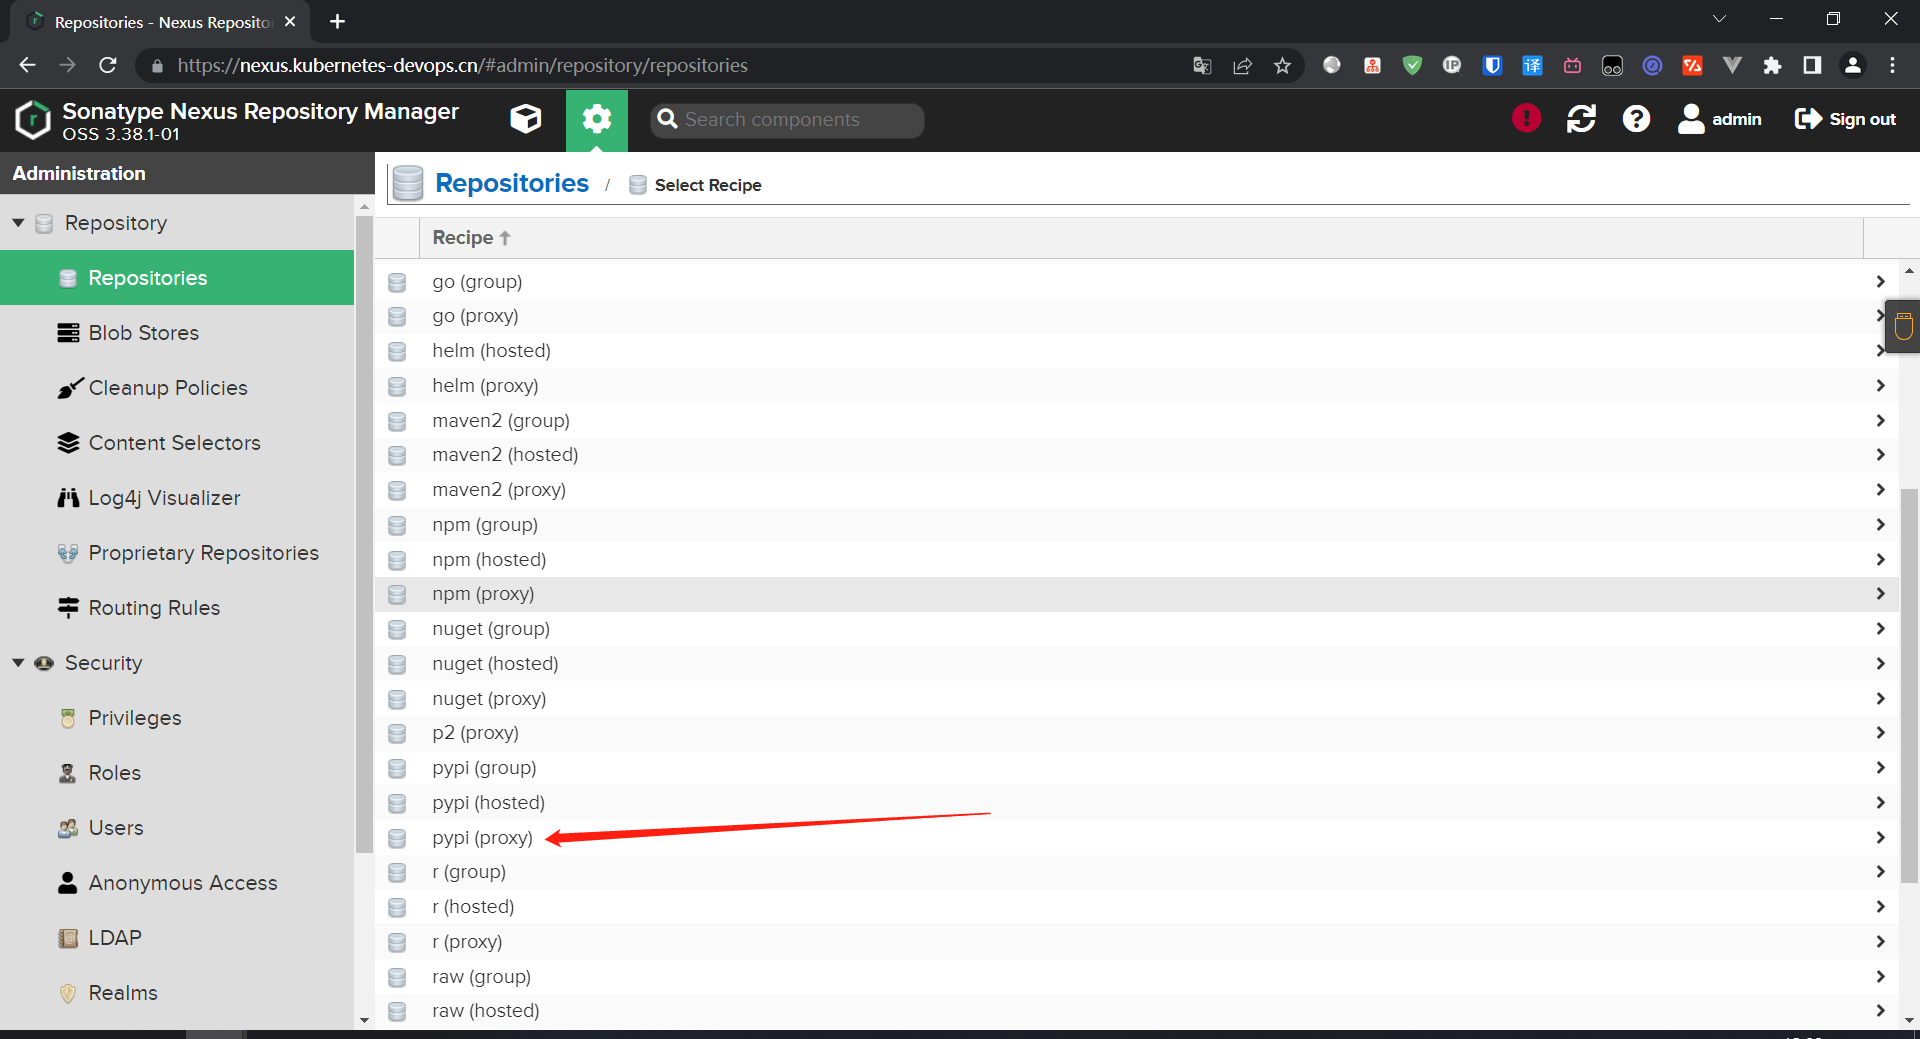Select Repositories in the sidebar
1920x1039 pixels.
[x=177, y=278]
